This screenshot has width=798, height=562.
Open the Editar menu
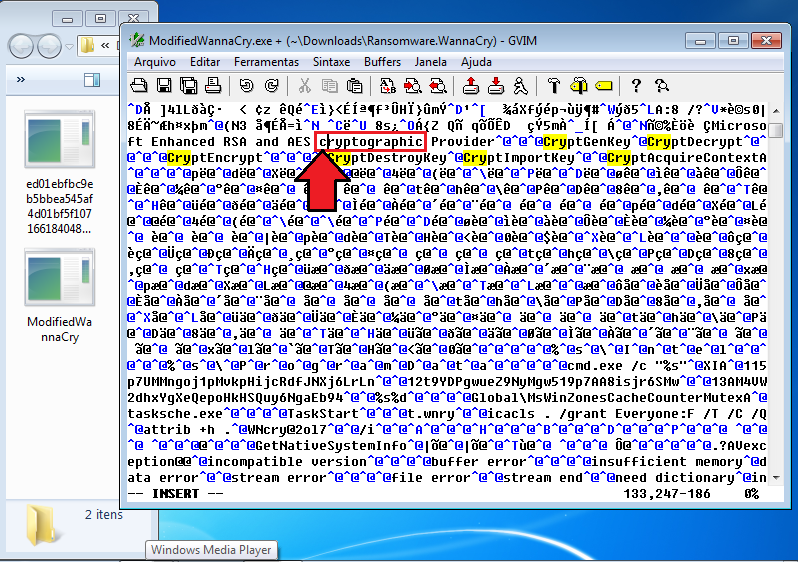[x=205, y=62]
